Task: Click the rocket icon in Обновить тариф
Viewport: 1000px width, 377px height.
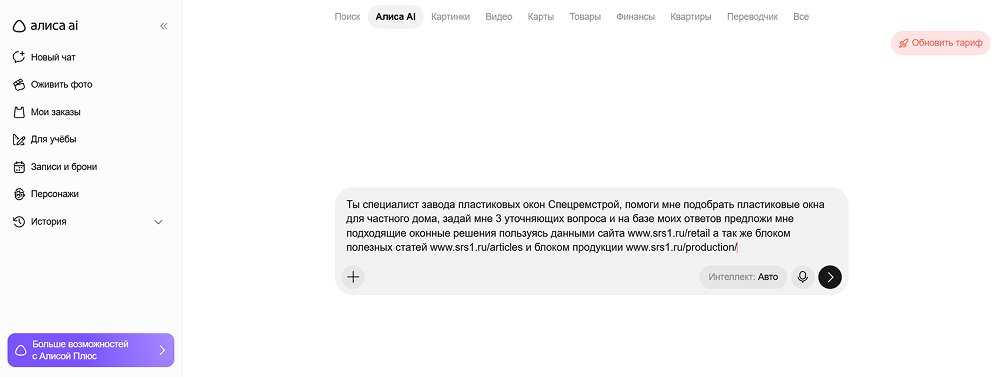Action: point(903,43)
